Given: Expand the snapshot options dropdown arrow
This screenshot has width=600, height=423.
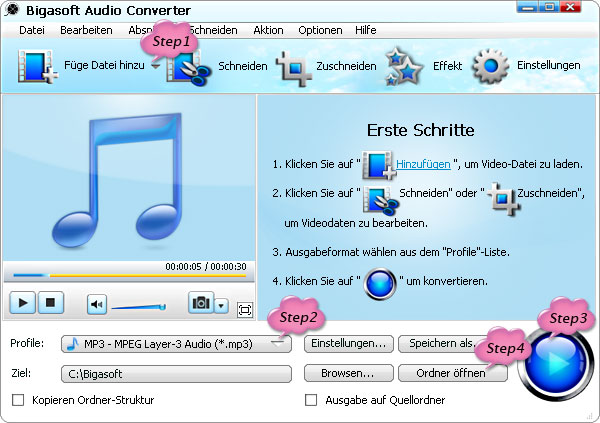Looking at the screenshot, I should pyautogui.click(x=222, y=305).
